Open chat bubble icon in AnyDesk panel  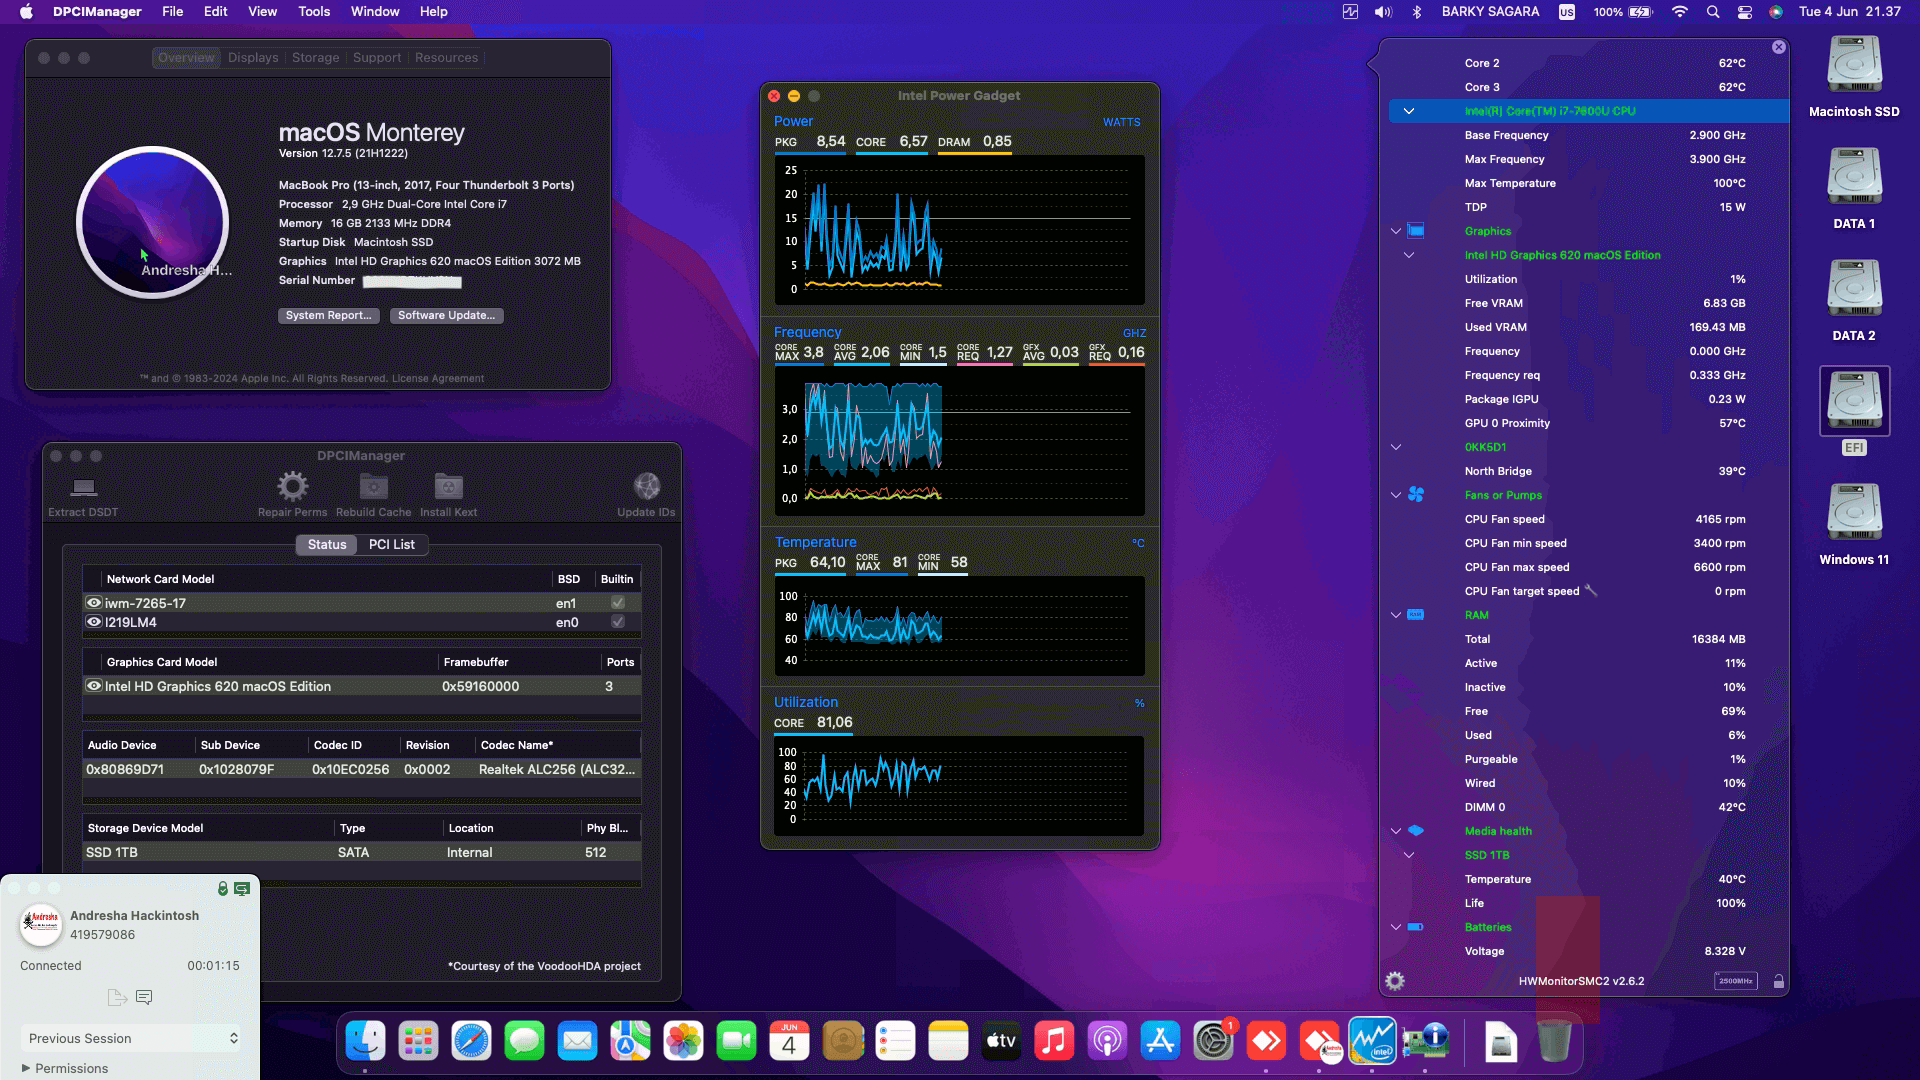tap(144, 997)
